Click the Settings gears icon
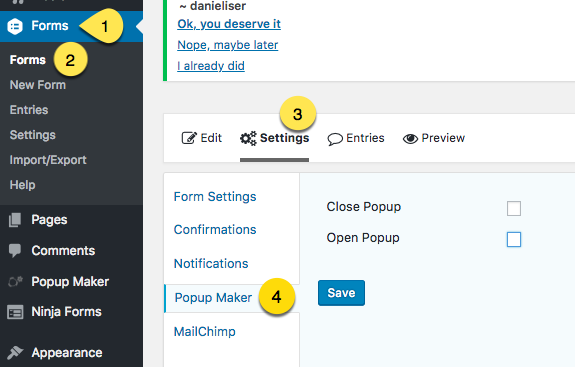The width and height of the screenshot is (575, 367). [x=248, y=138]
